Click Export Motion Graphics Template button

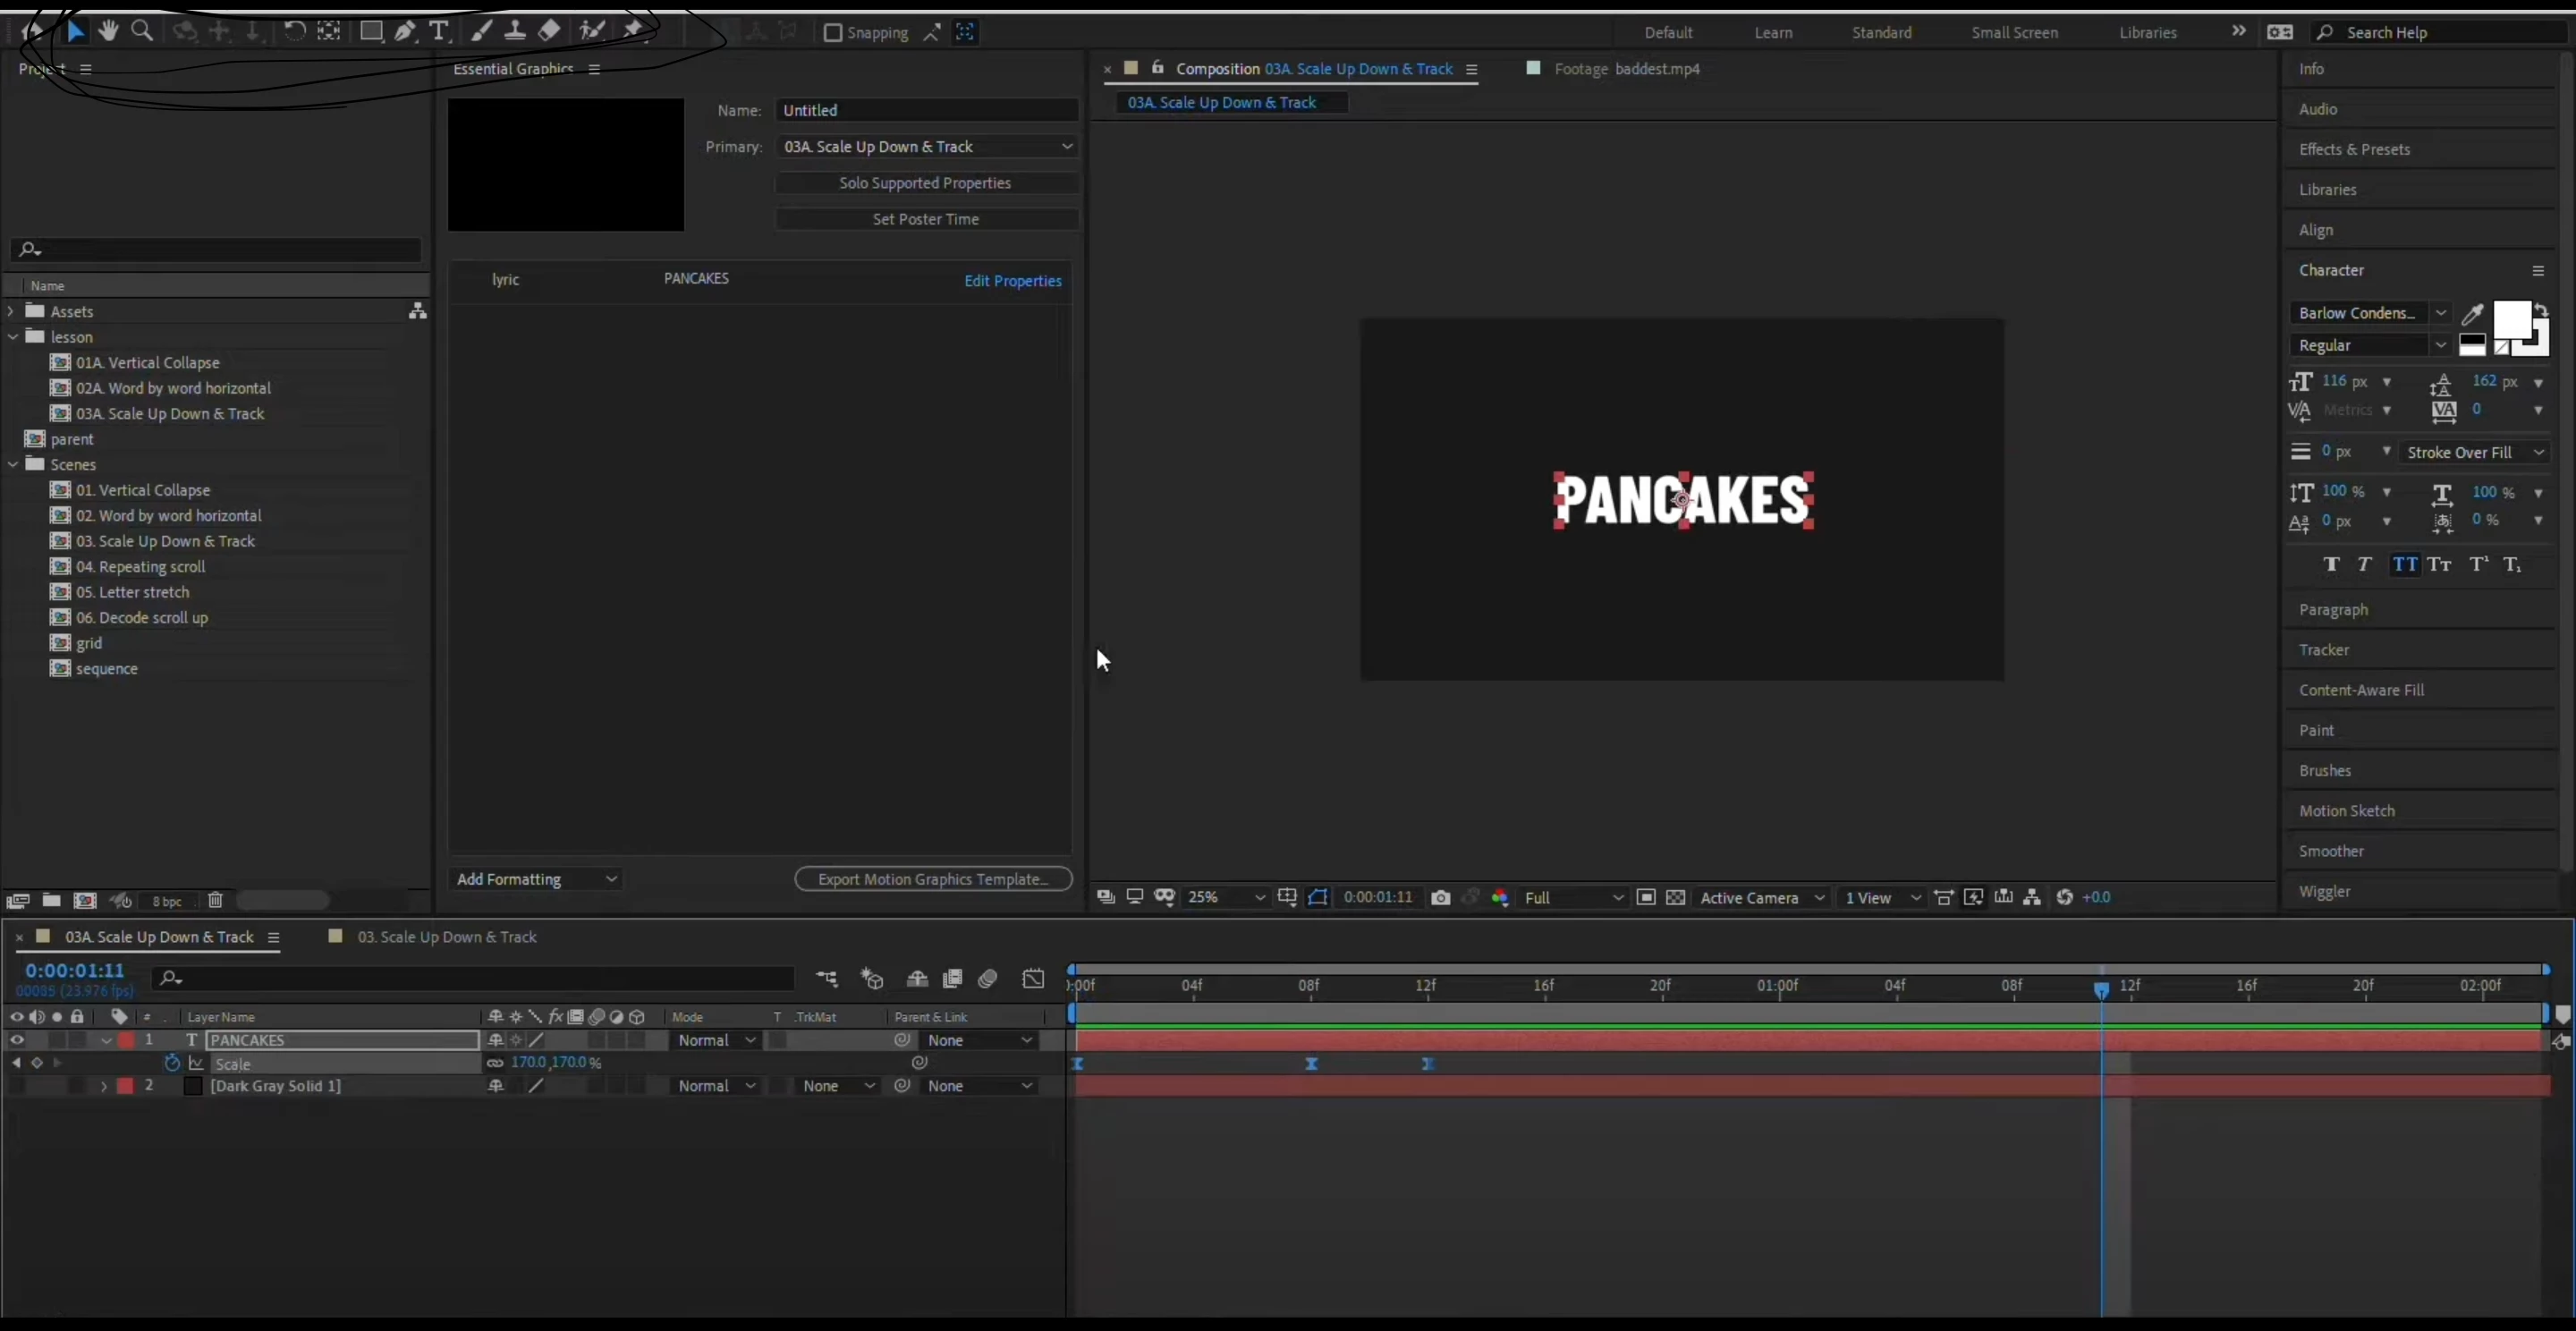932,879
